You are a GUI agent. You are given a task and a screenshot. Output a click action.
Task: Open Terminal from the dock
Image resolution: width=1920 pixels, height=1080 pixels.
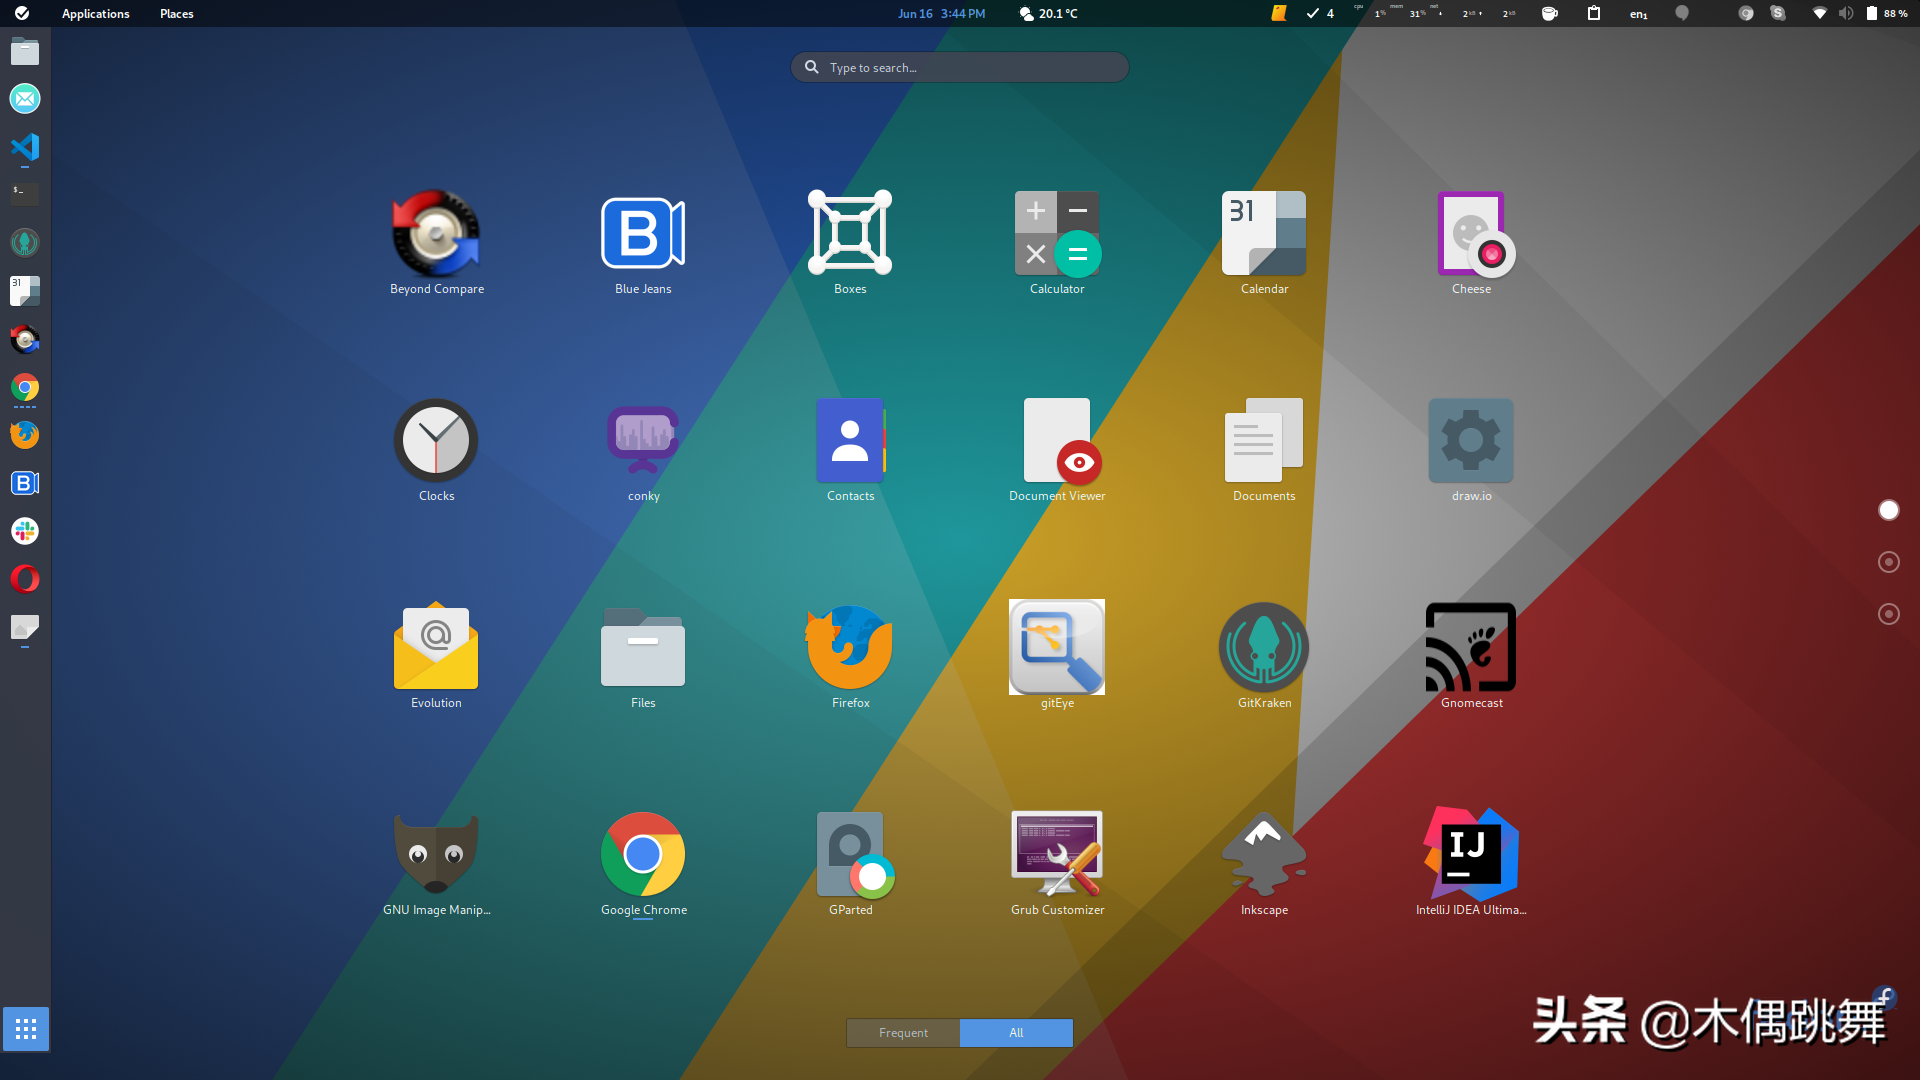click(25, 194)
